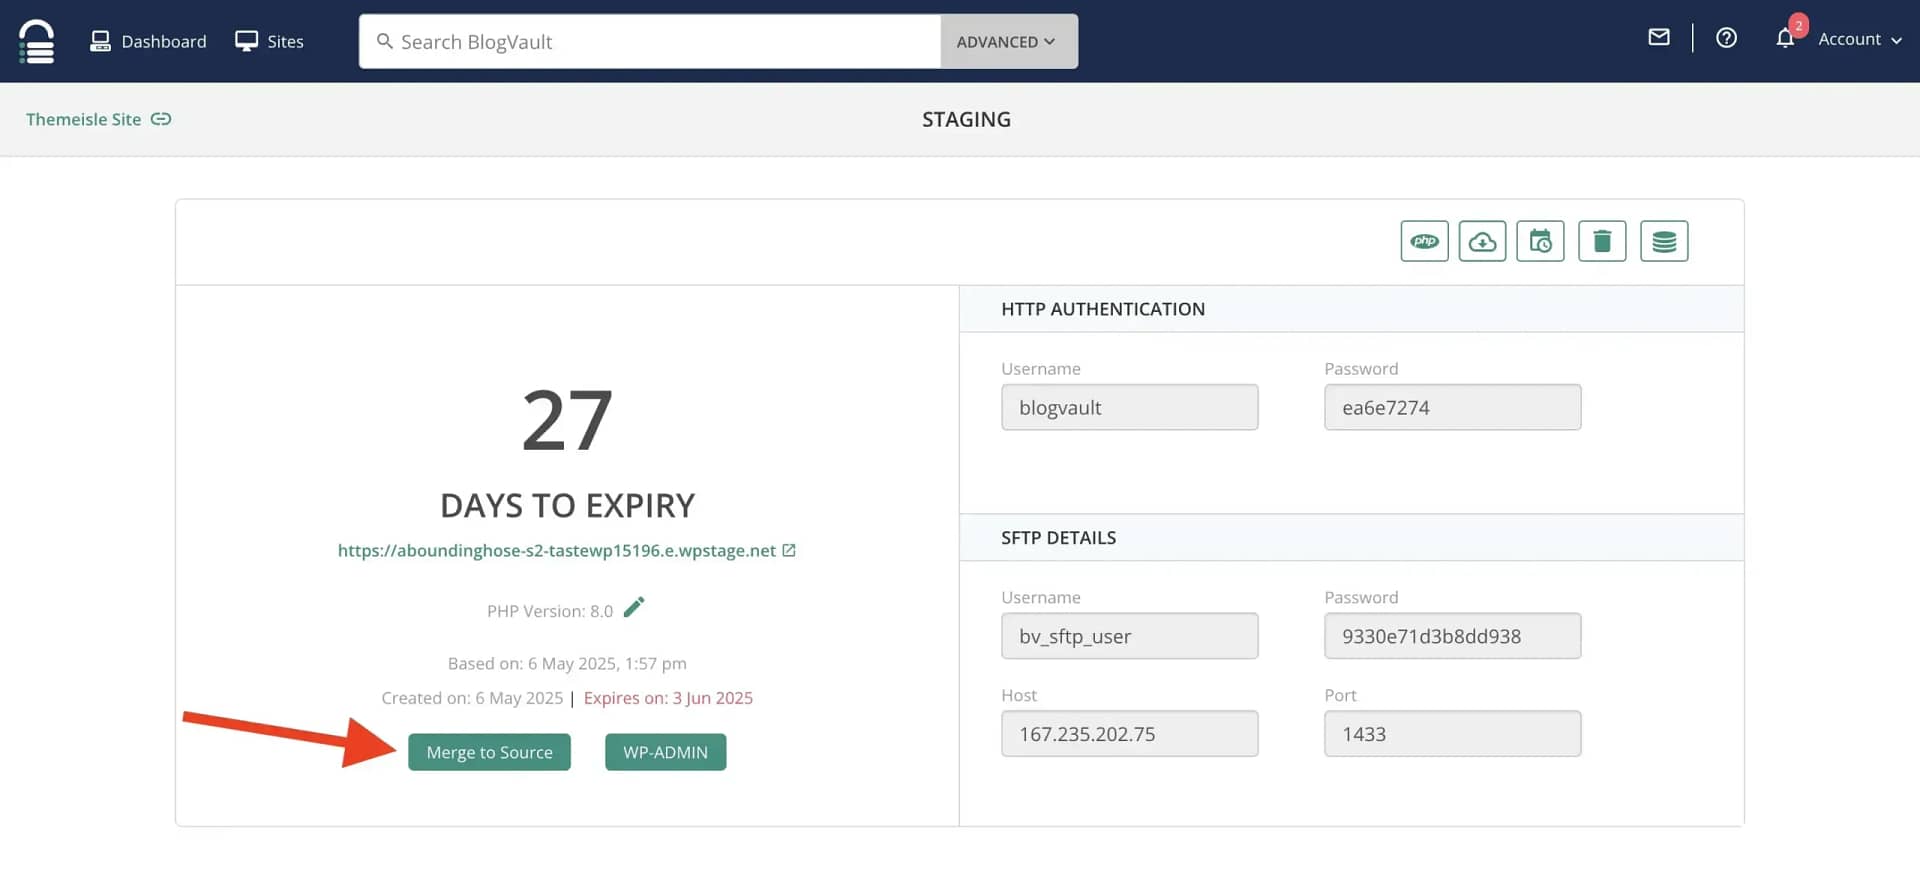Open the Themeisle Site link
This screenshot has height=894, width=1920.
(x=83, y=119)
